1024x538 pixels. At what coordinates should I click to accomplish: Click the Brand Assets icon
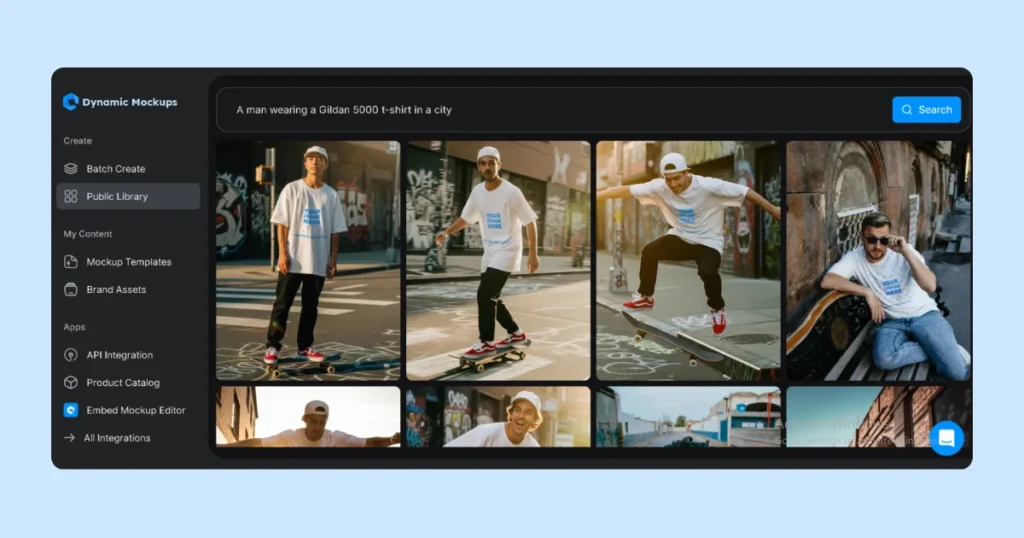[71, 290]
